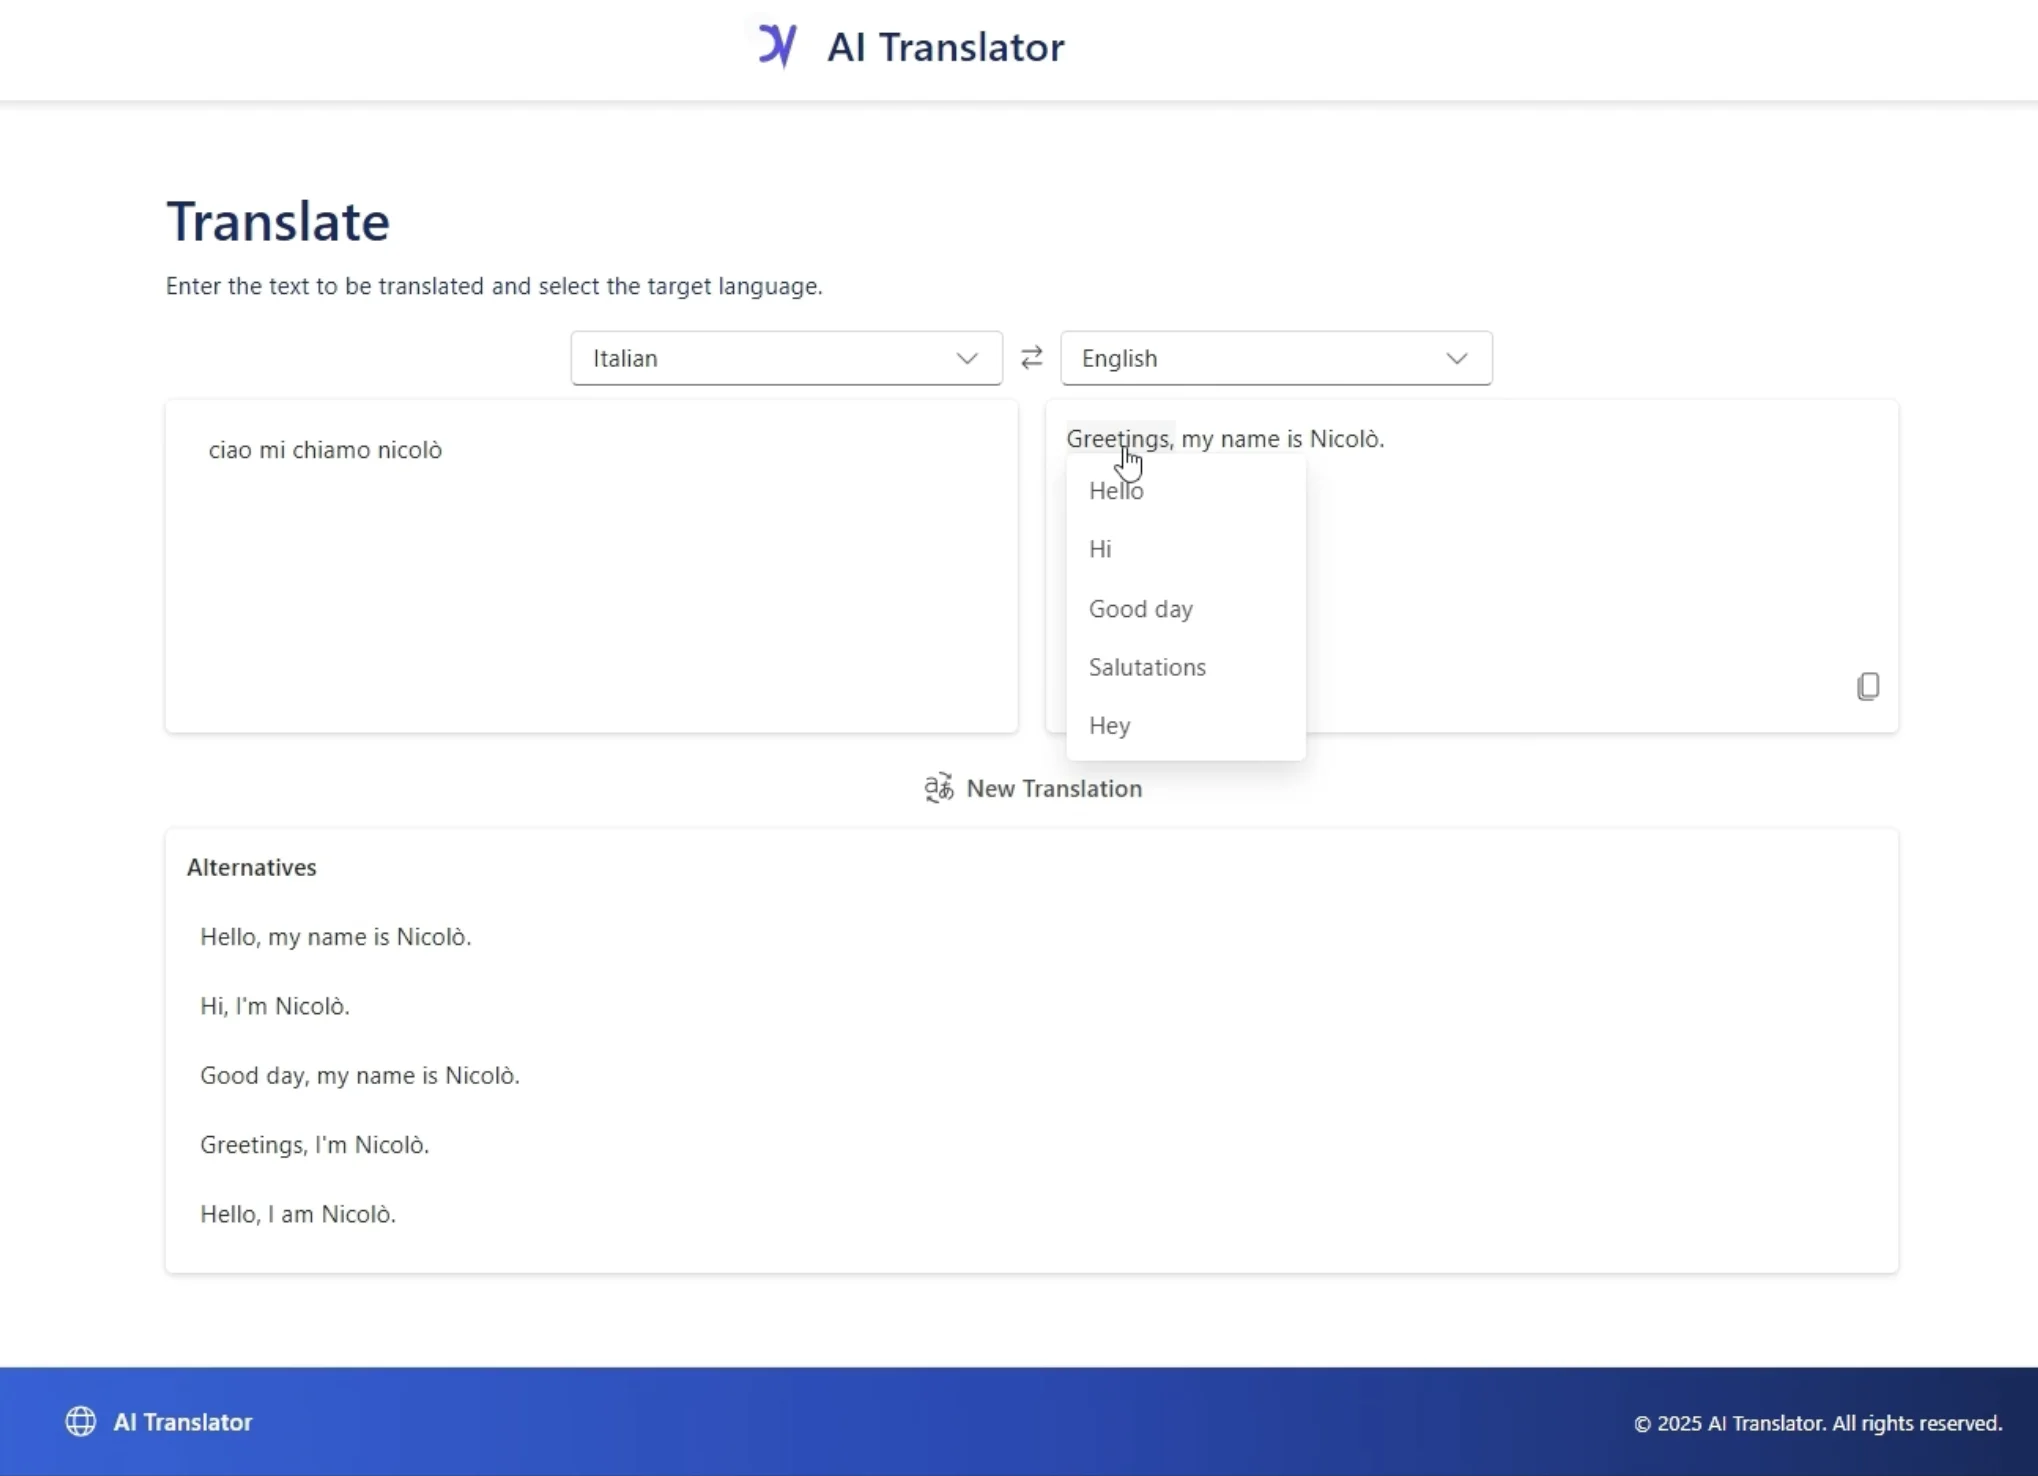
Task: Select "Hello" from the suggestions popup
Action: (1116, 491)
